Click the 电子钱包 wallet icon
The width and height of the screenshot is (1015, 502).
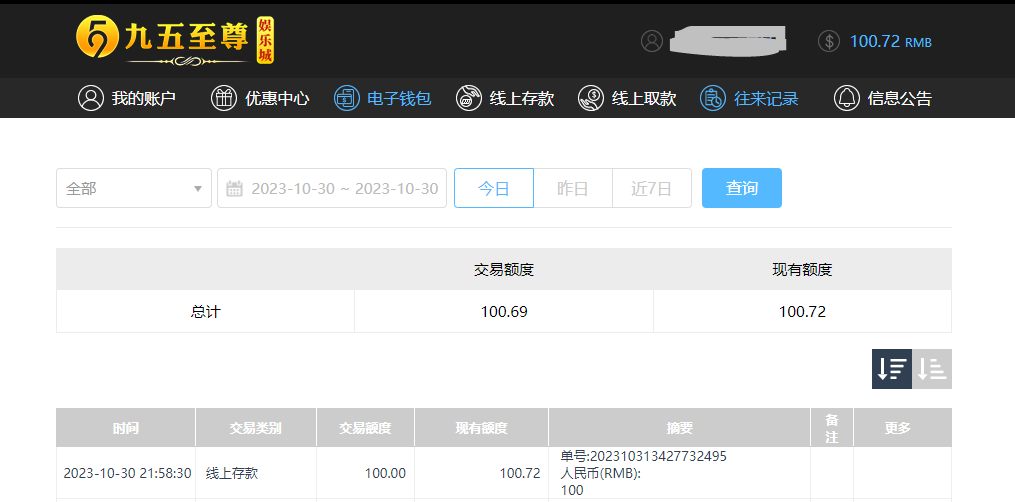pos(347,98)
